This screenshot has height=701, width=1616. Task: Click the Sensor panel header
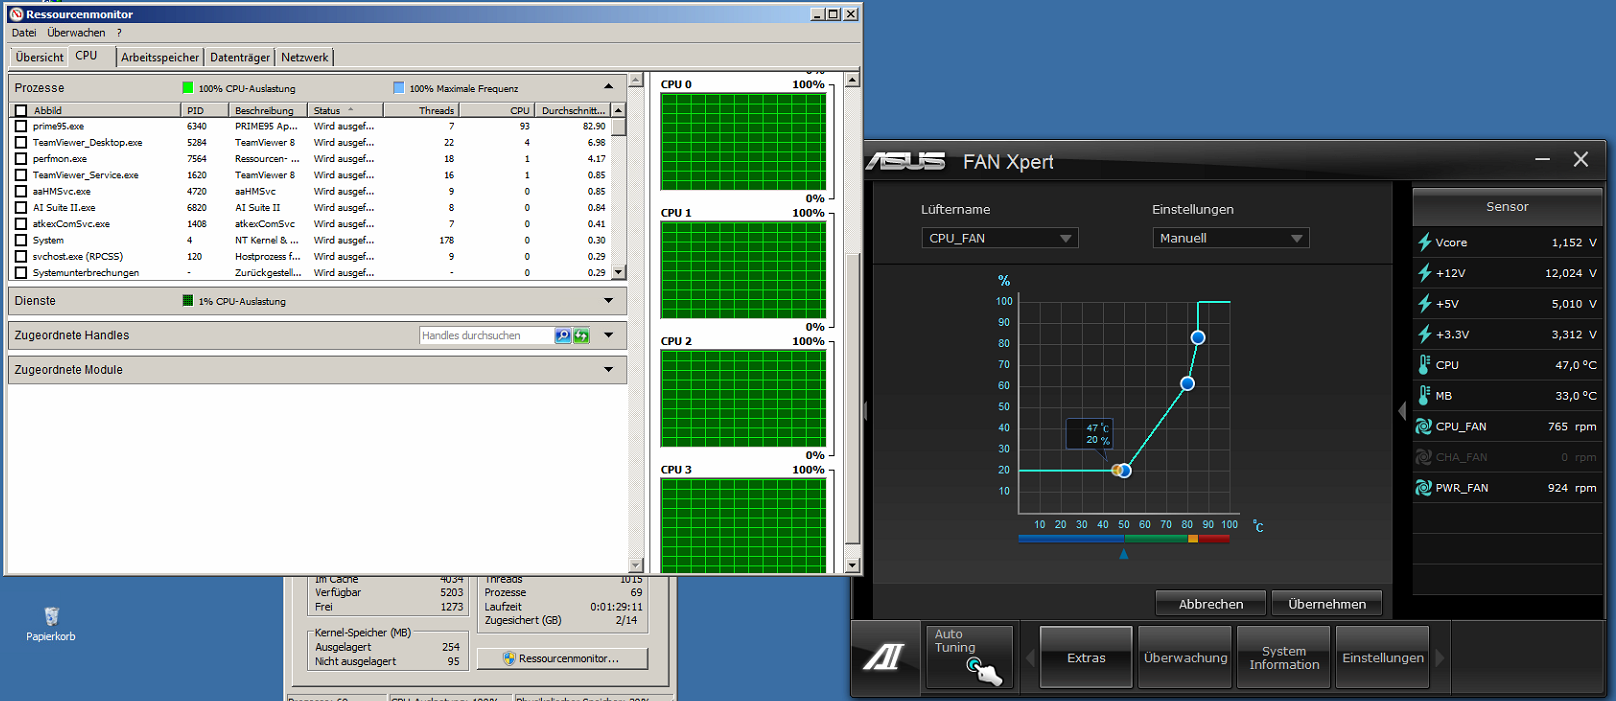(x=1507, y=206)
